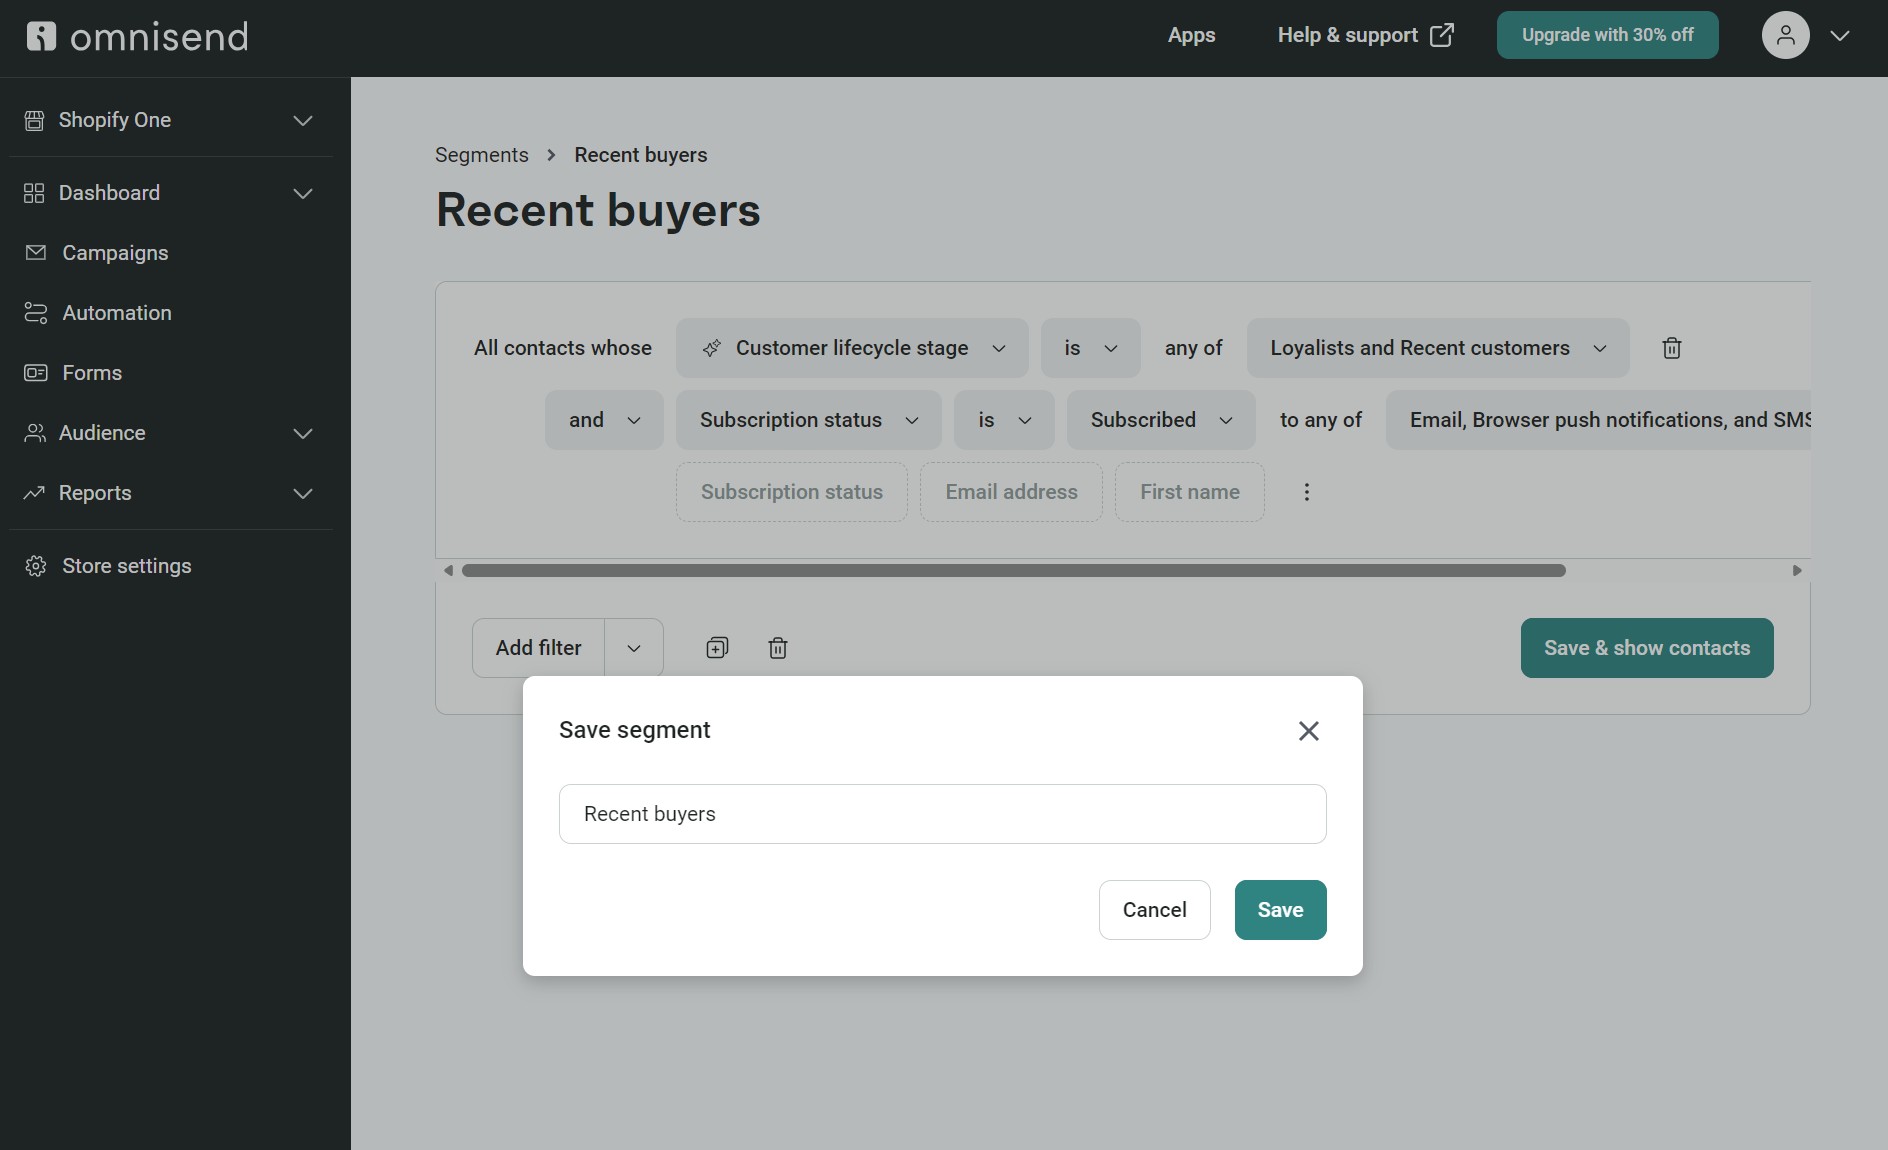Duplicate the segment filter group
This screenshot has height=1150, width=1888.
click(717, 648)
